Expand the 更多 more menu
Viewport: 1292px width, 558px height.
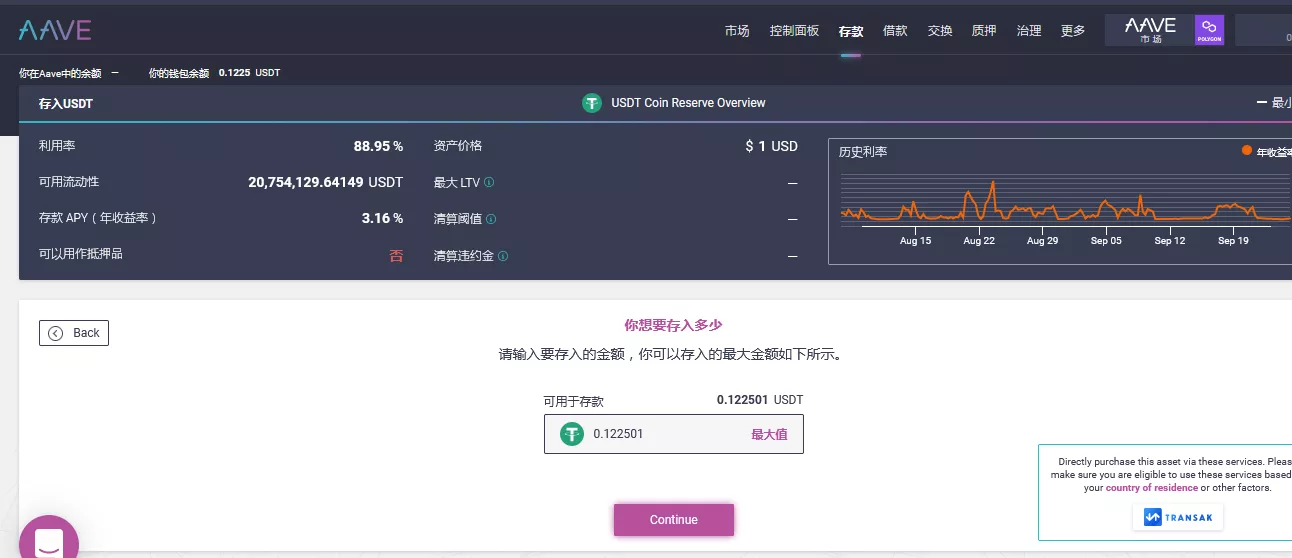[1073, 31]
